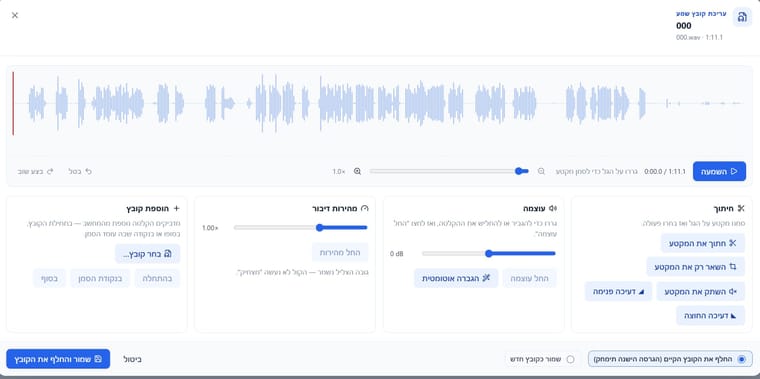Click the בטל undo button
This screenshot has width=760, height=379.
[80, 171]
